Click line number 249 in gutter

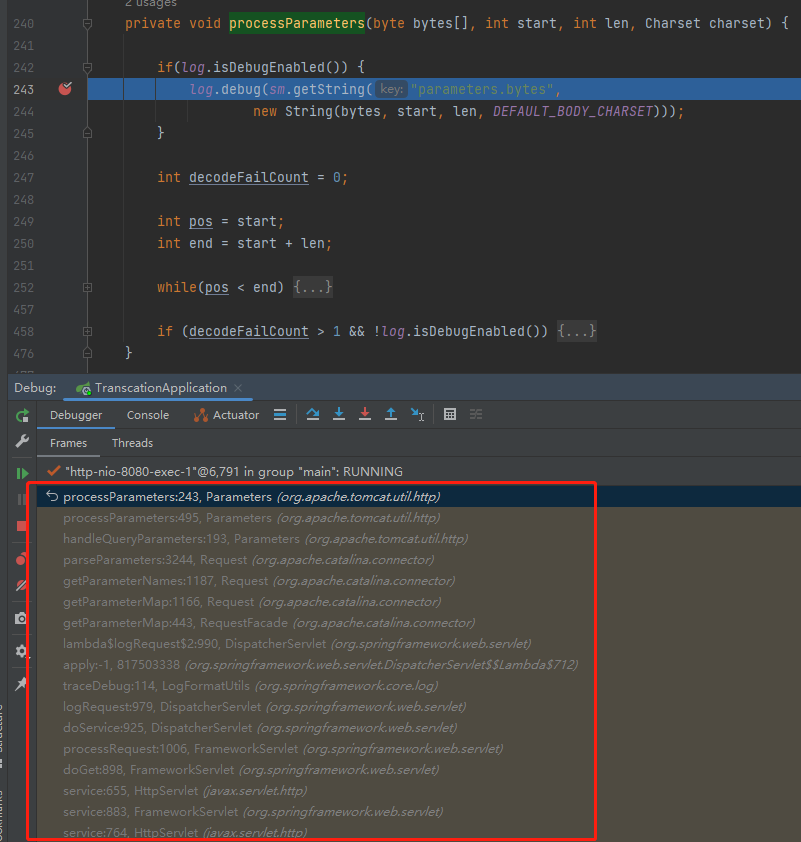pos(24,221)
